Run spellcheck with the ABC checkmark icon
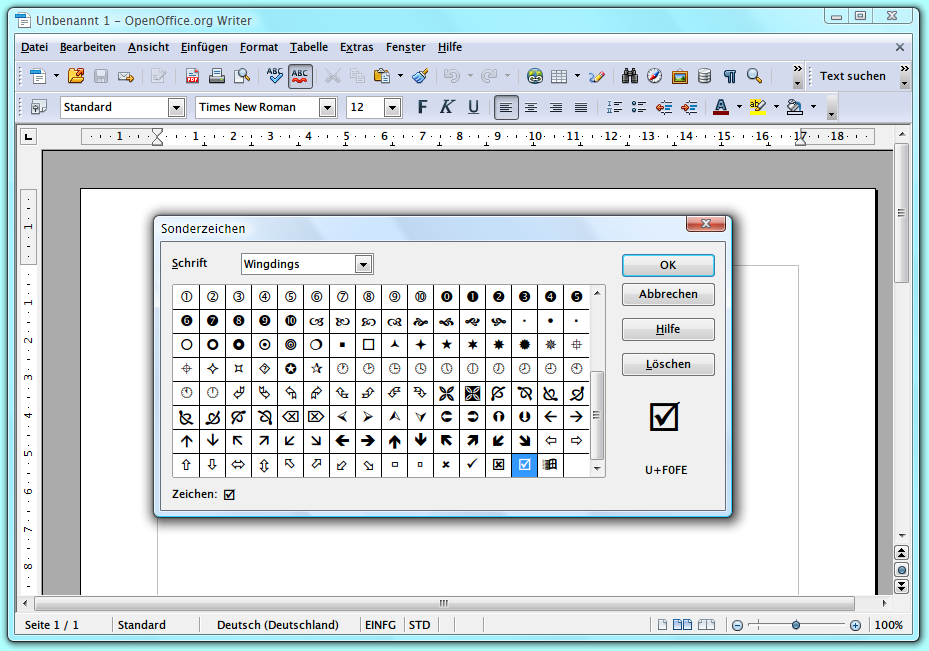The width and height of the screenshot is (929, 651). pyautogui.click(x=274, y=76)
